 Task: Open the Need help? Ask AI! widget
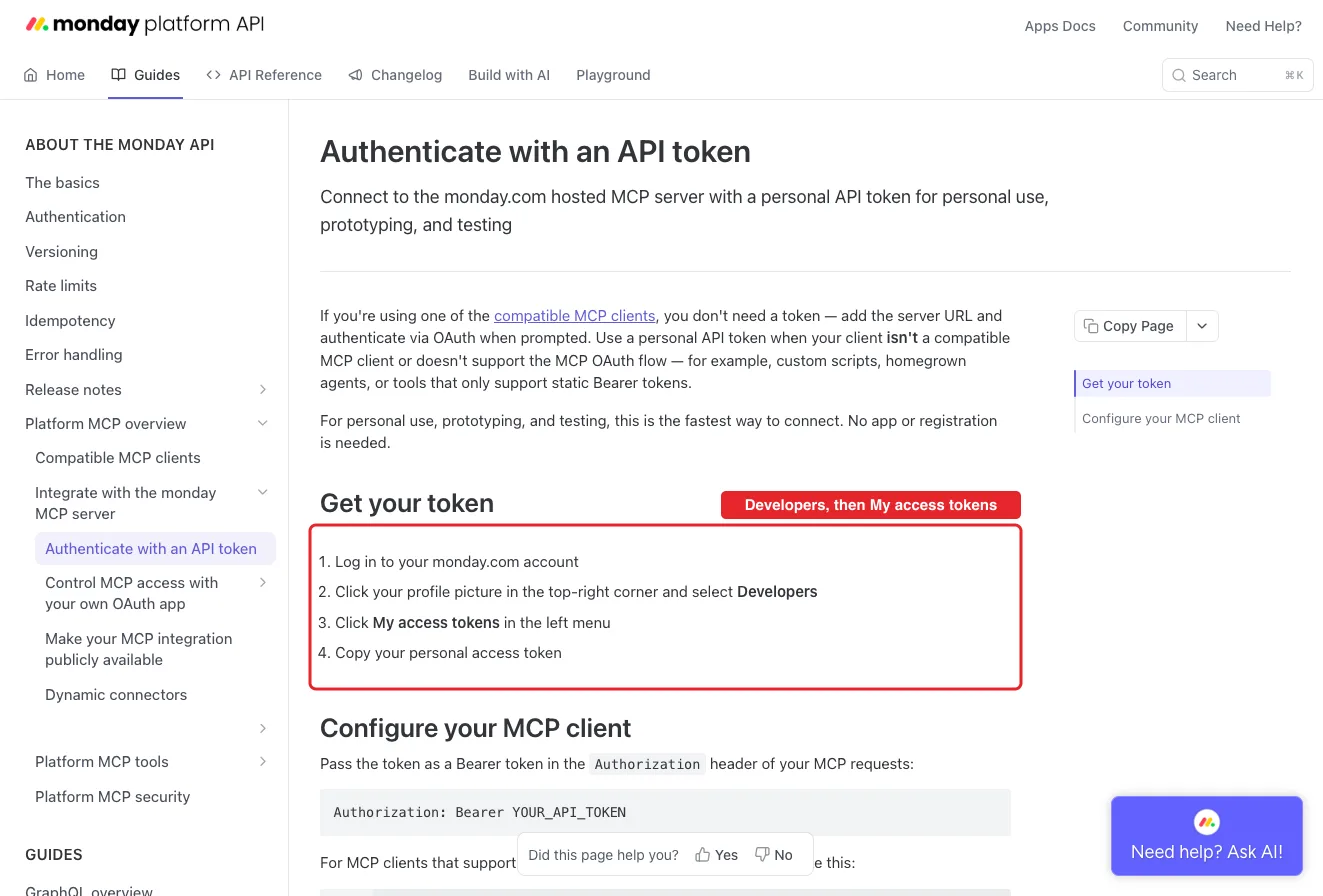tap(1207, 836)
